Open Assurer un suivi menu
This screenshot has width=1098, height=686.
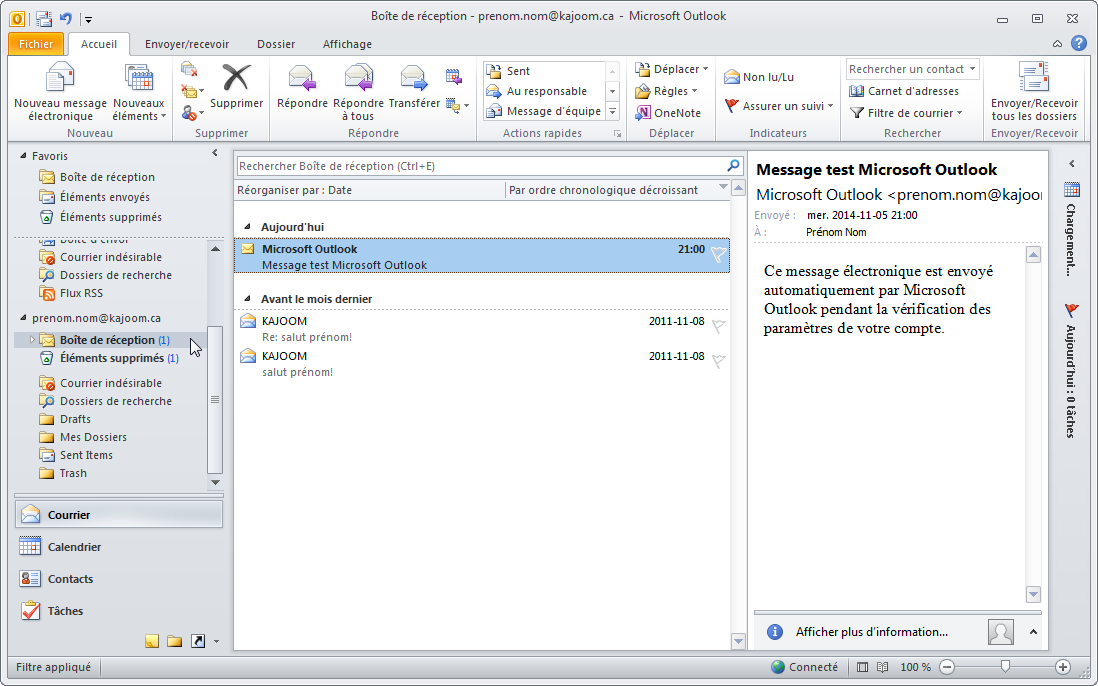click(x=779, y=106)
